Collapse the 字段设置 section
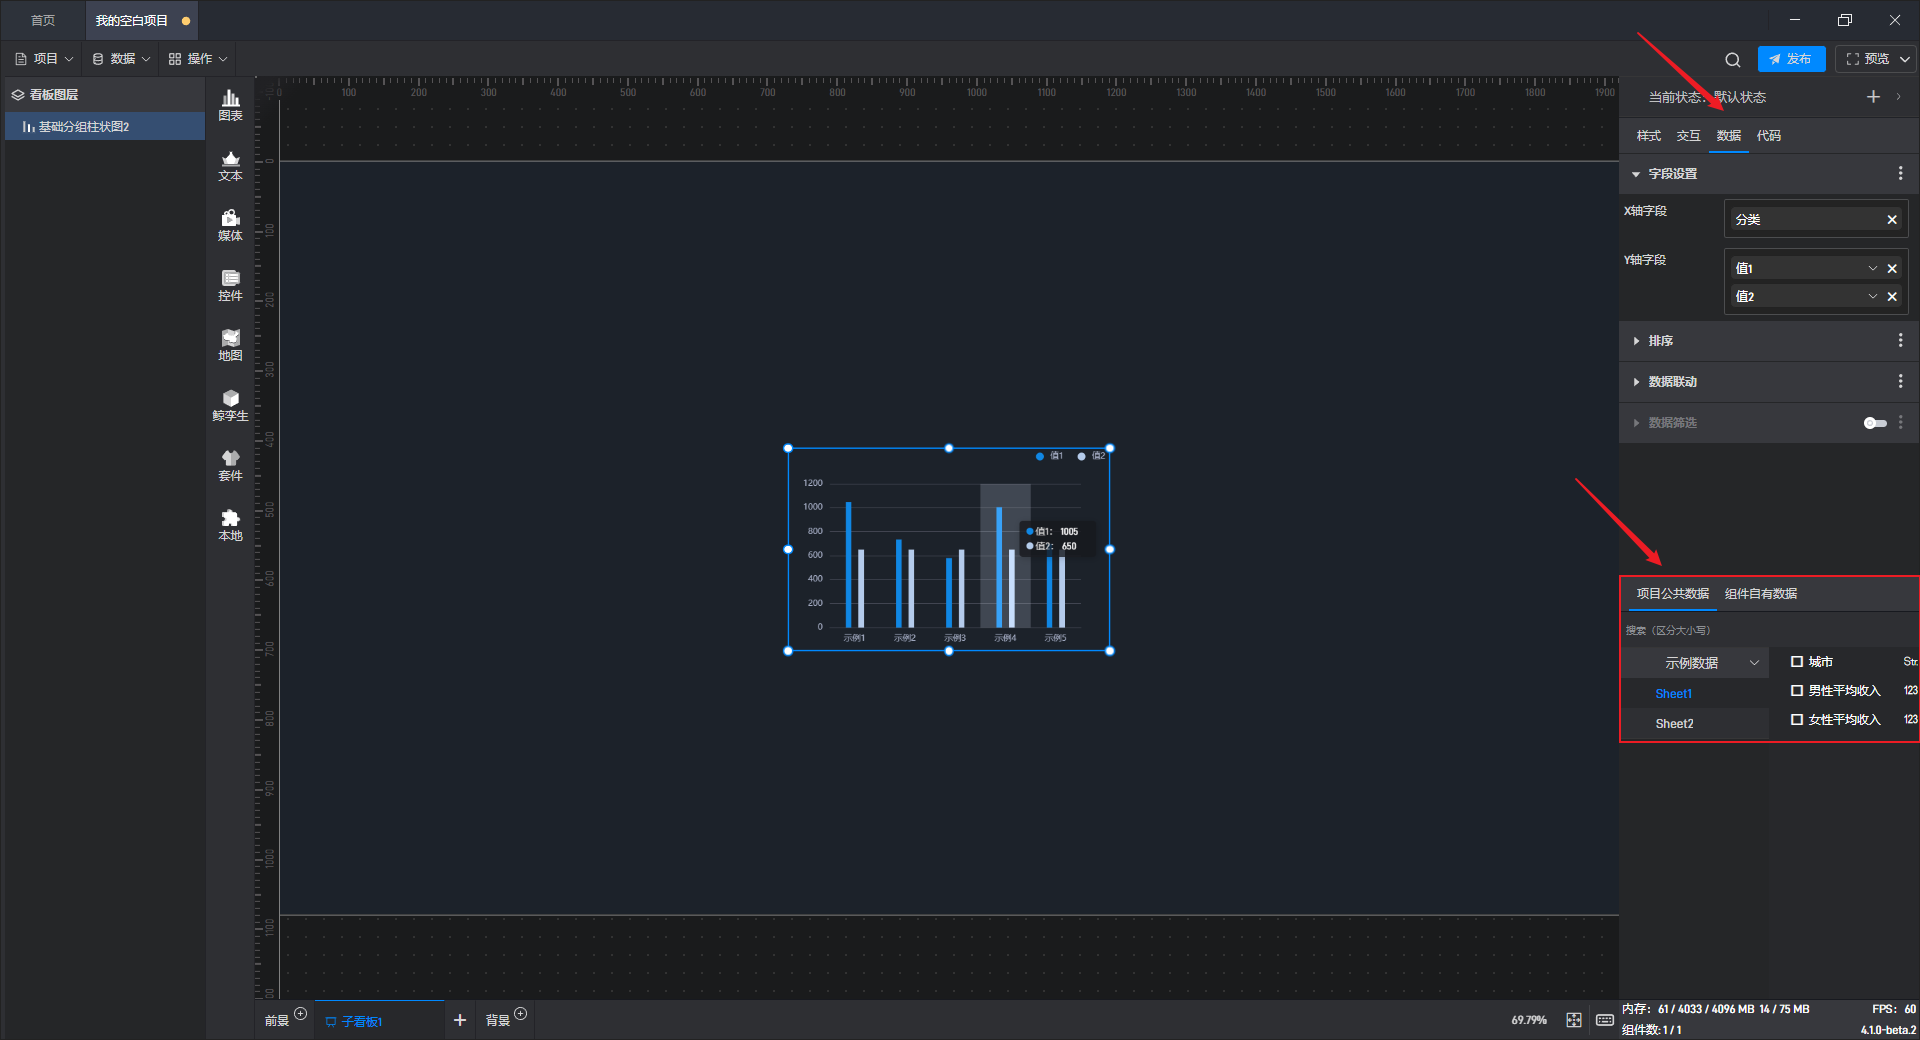 tap(1636, 174)
